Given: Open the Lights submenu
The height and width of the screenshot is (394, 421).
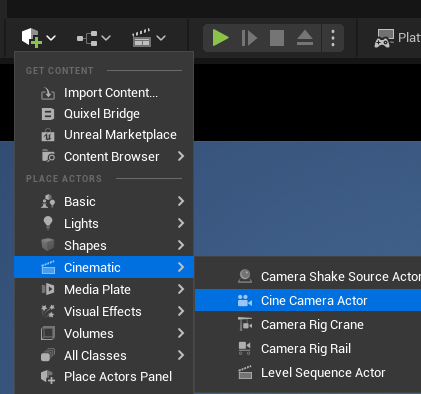Looking at the screenshot, I should pos(104,224).
